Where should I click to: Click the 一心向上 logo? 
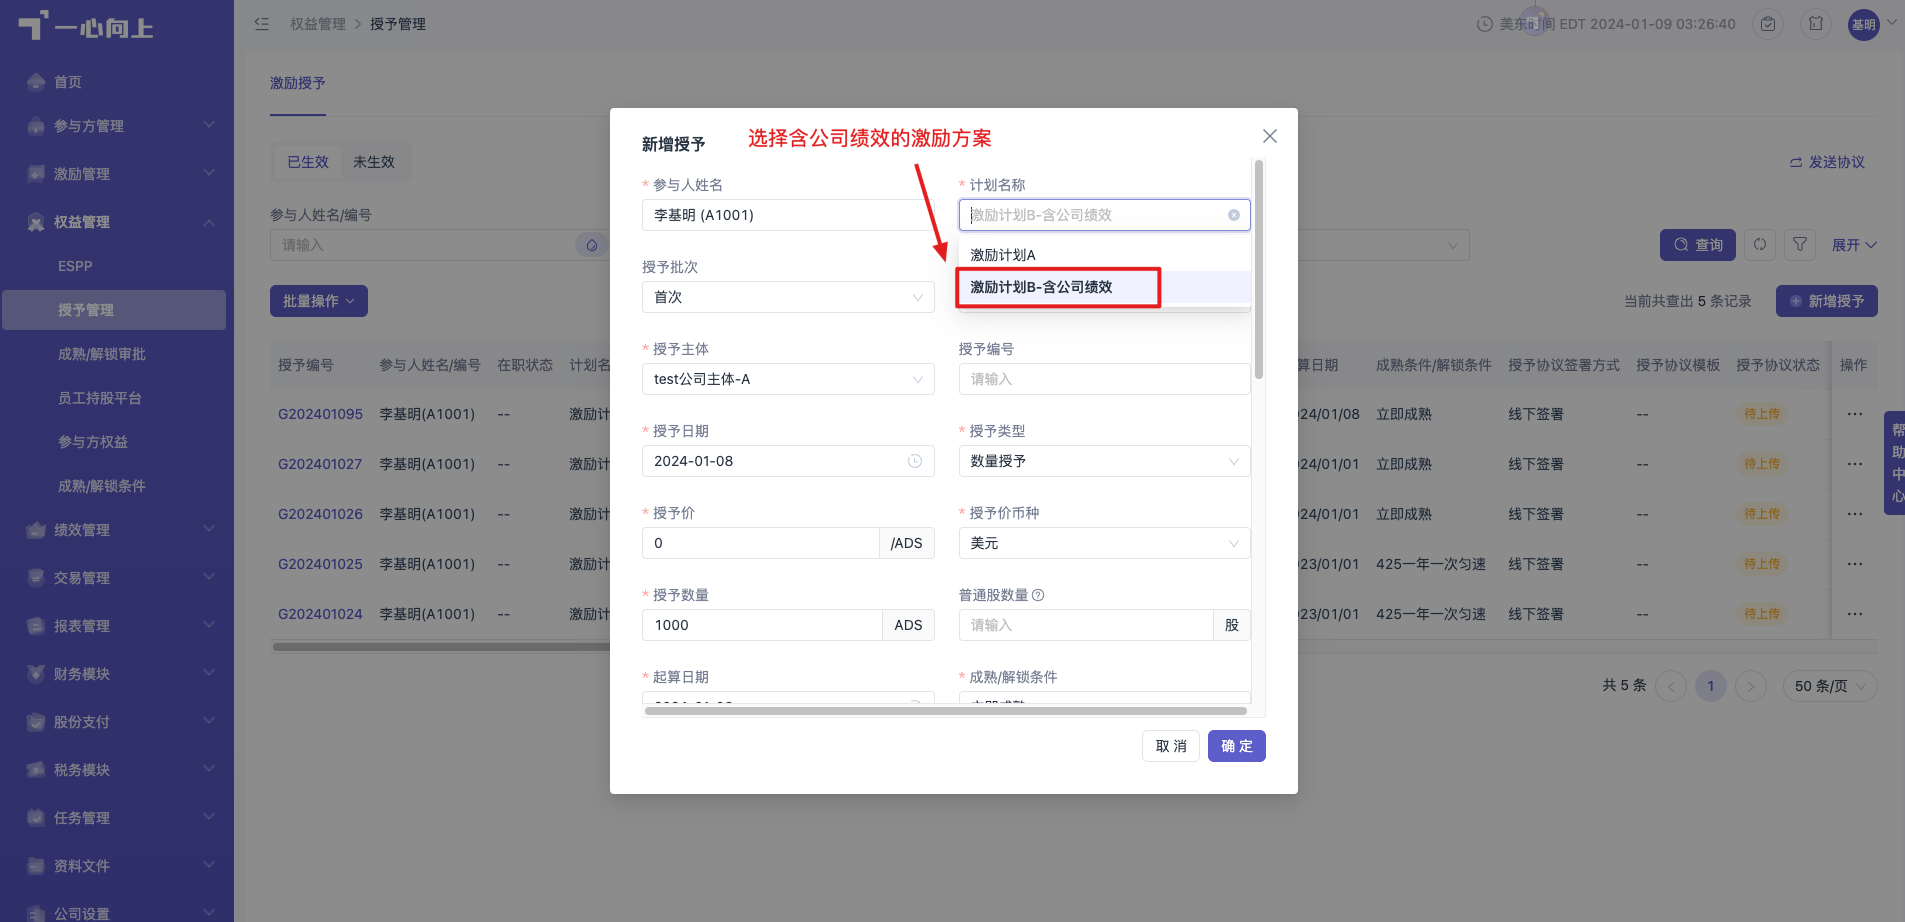pos(86,26)
